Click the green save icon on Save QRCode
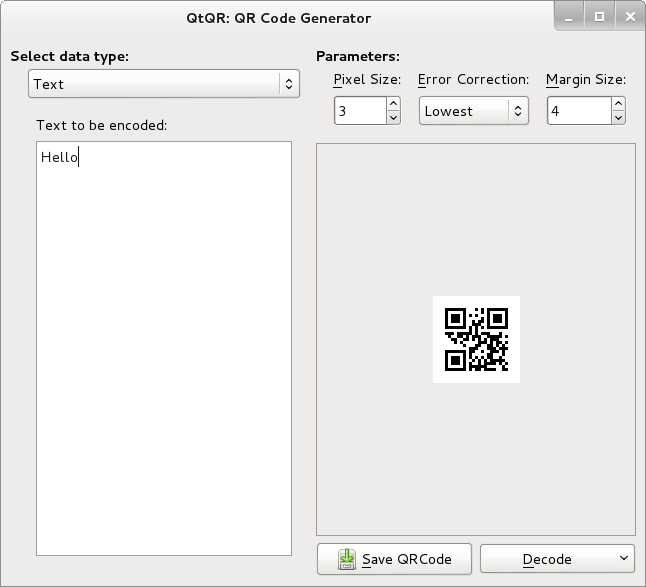Screen dimensions: 646x587 coord(346,559)
